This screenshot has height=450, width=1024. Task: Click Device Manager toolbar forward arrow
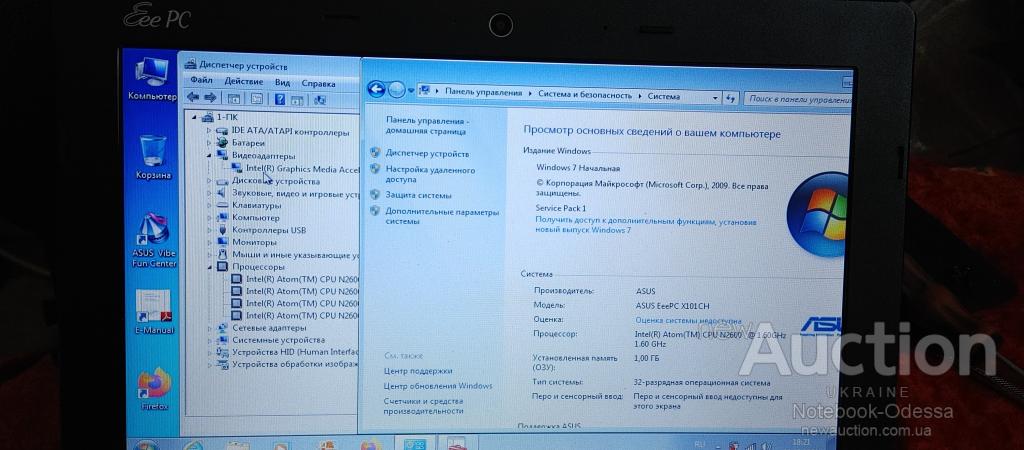pyautogui.click(x=210, y=98)
